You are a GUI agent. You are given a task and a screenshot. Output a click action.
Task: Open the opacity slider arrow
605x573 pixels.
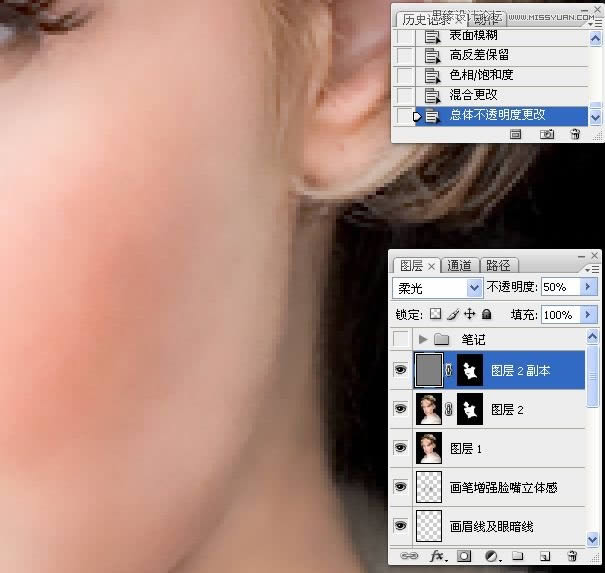click(587, 288)
